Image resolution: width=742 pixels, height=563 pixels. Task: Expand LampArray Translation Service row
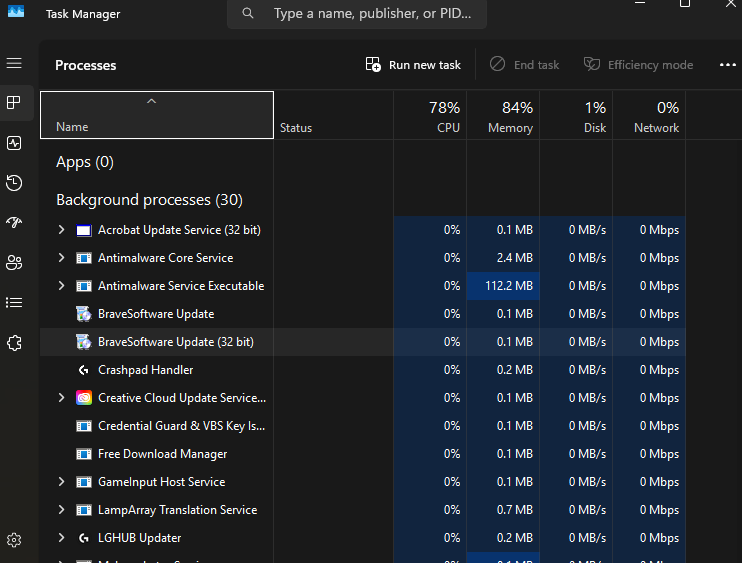point(62,510)
